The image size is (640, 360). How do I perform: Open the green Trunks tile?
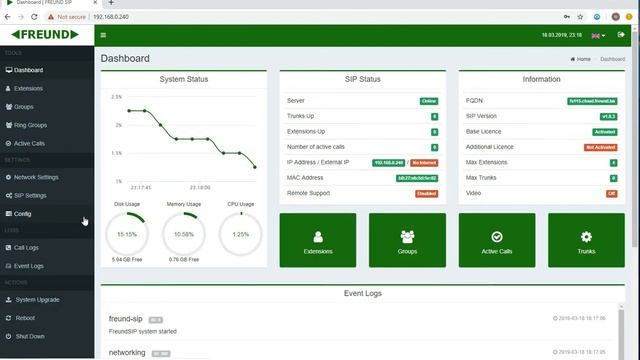586,240
